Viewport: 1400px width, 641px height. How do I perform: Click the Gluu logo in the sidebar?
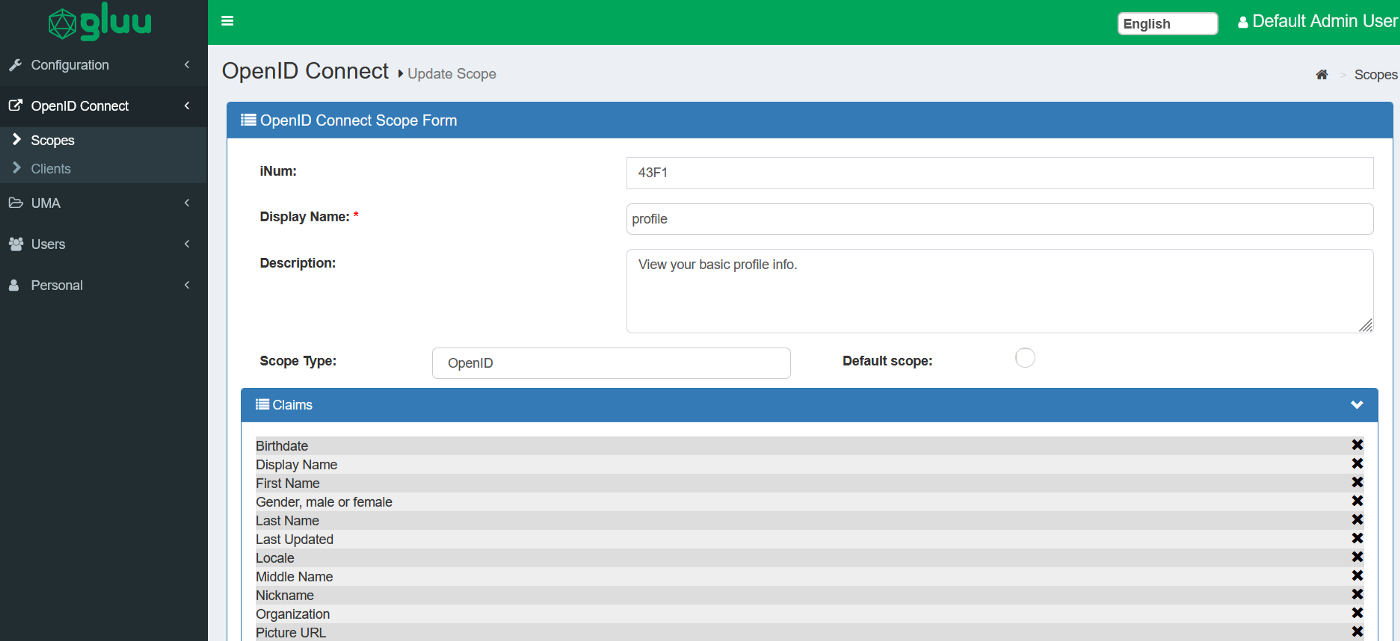[x=100, y=22]
